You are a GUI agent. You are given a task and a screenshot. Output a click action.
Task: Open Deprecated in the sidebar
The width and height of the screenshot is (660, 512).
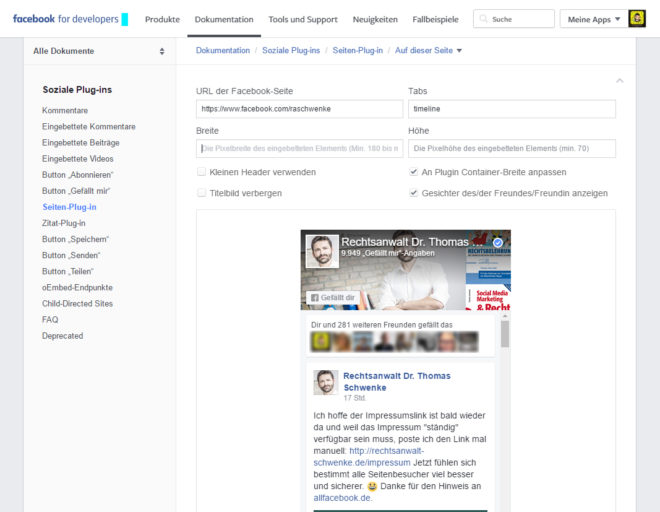[x=62, y=336]
